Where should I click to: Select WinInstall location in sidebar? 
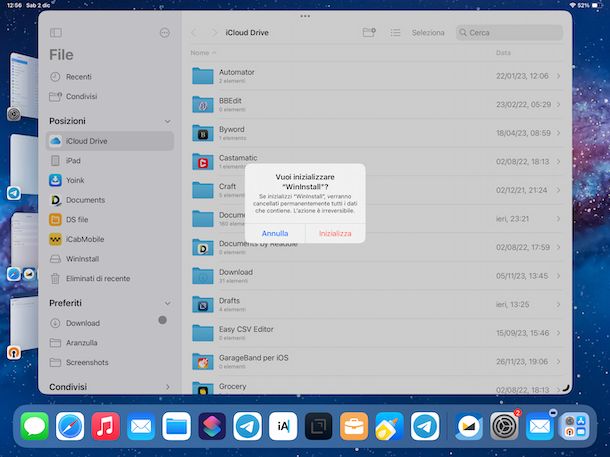(82, 258)
